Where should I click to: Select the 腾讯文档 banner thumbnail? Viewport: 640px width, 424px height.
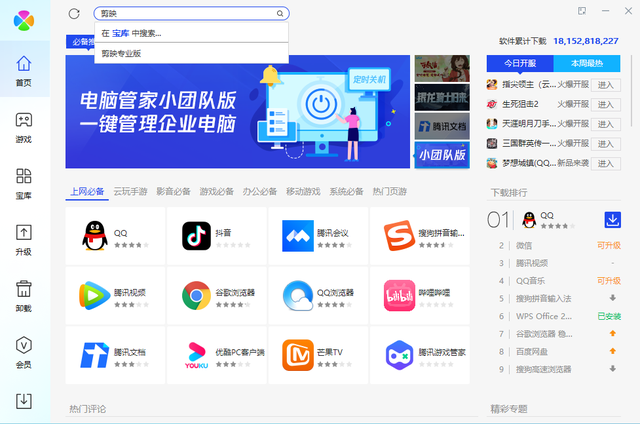442,126
